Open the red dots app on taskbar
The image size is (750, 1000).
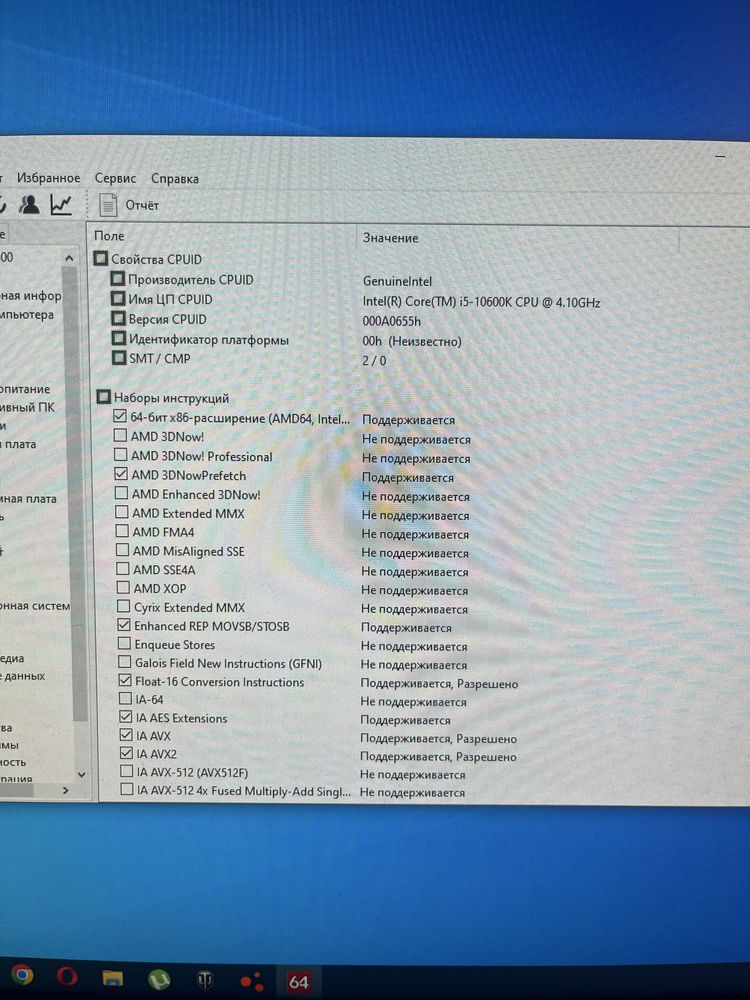(x=251, y=981)
